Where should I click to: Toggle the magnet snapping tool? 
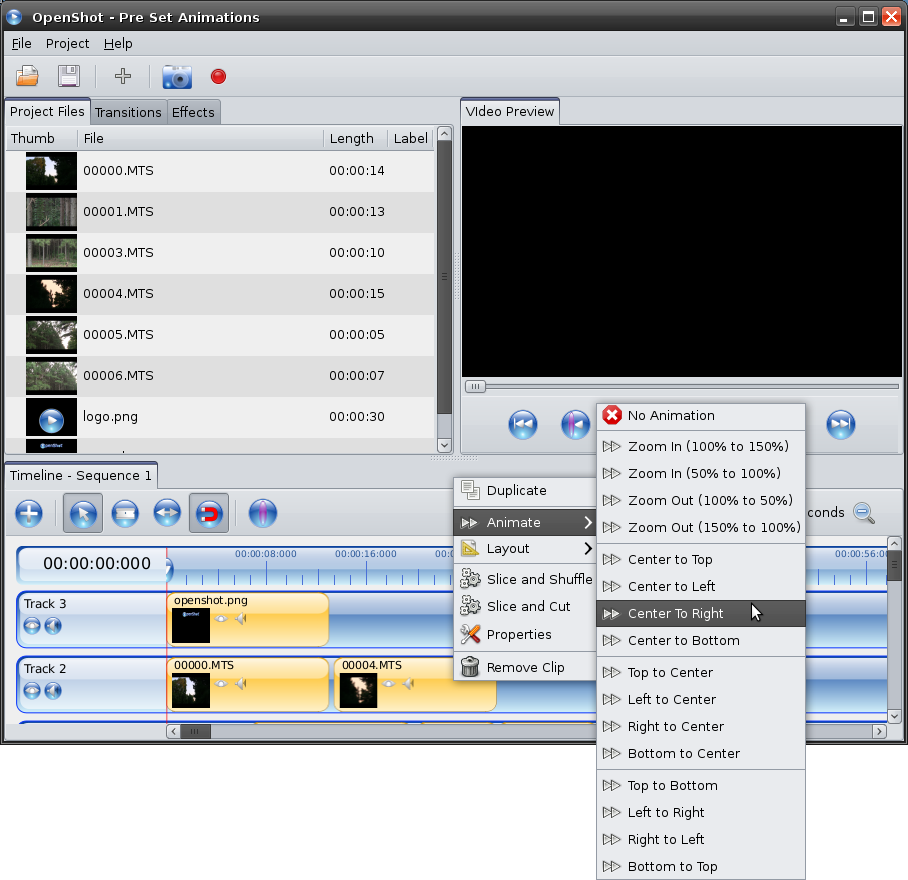point(208,514)
